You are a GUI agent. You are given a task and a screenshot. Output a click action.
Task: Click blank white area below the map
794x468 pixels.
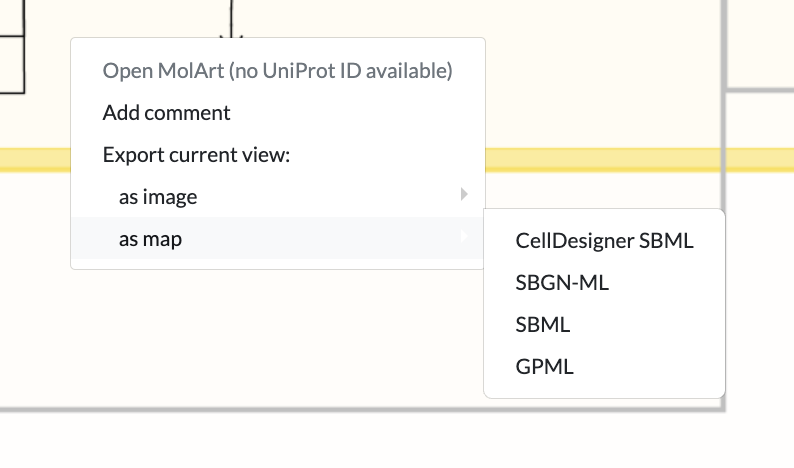pos(400,442)
